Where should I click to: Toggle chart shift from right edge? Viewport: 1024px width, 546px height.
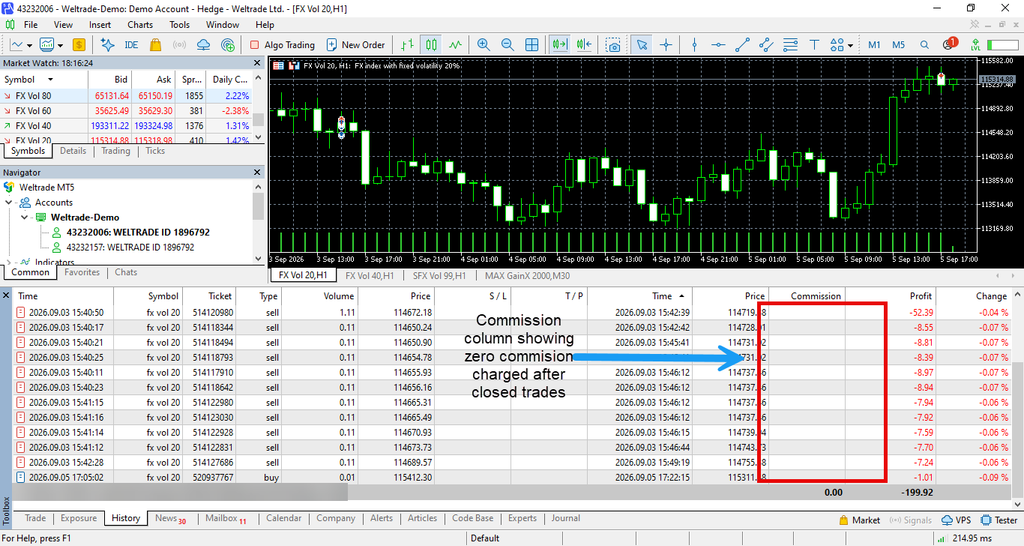[584, 45]
